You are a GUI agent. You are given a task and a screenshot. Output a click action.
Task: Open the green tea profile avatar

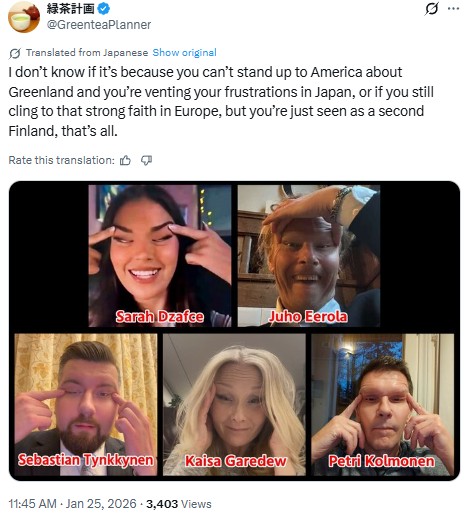(x=24, y=17)
